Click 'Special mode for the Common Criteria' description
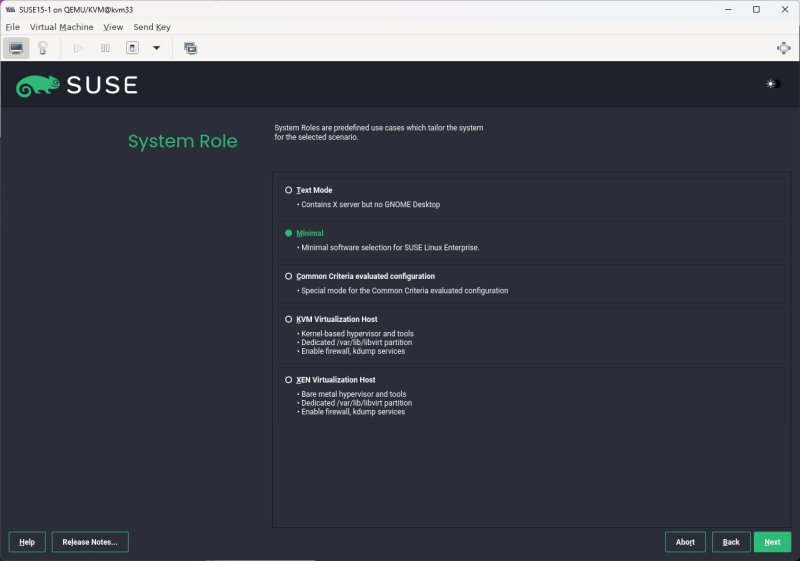This screenshot has width=800, height=561. click(x=405, y=291)
